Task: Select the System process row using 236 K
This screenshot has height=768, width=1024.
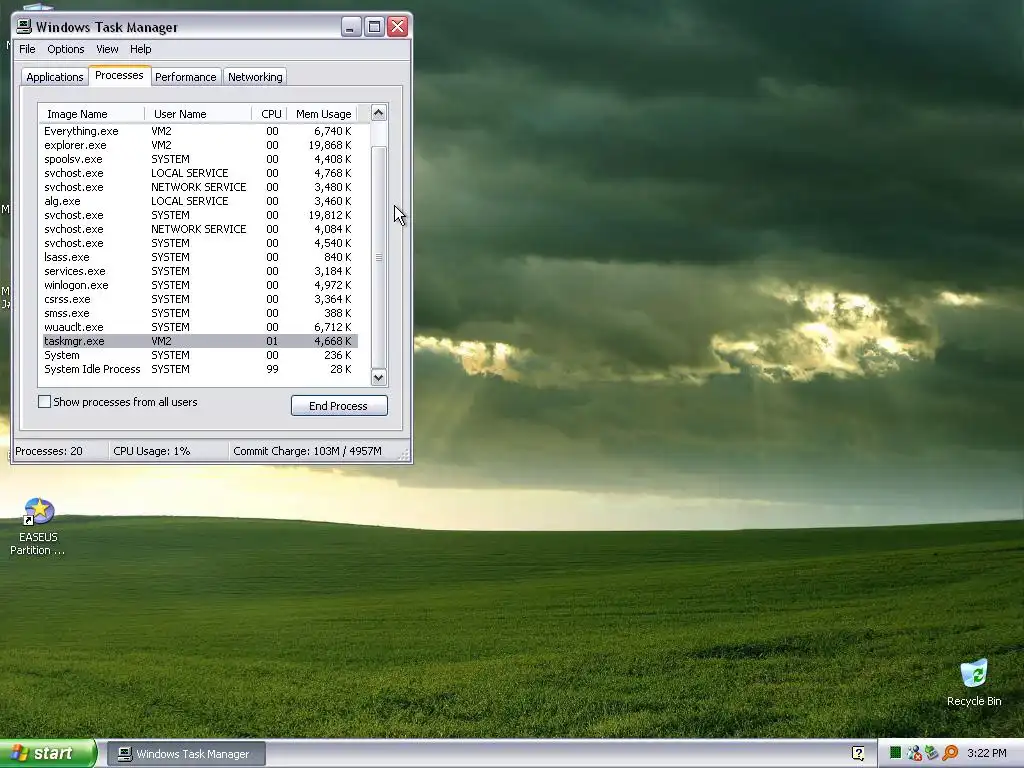Action: click(x=200, y=355)
